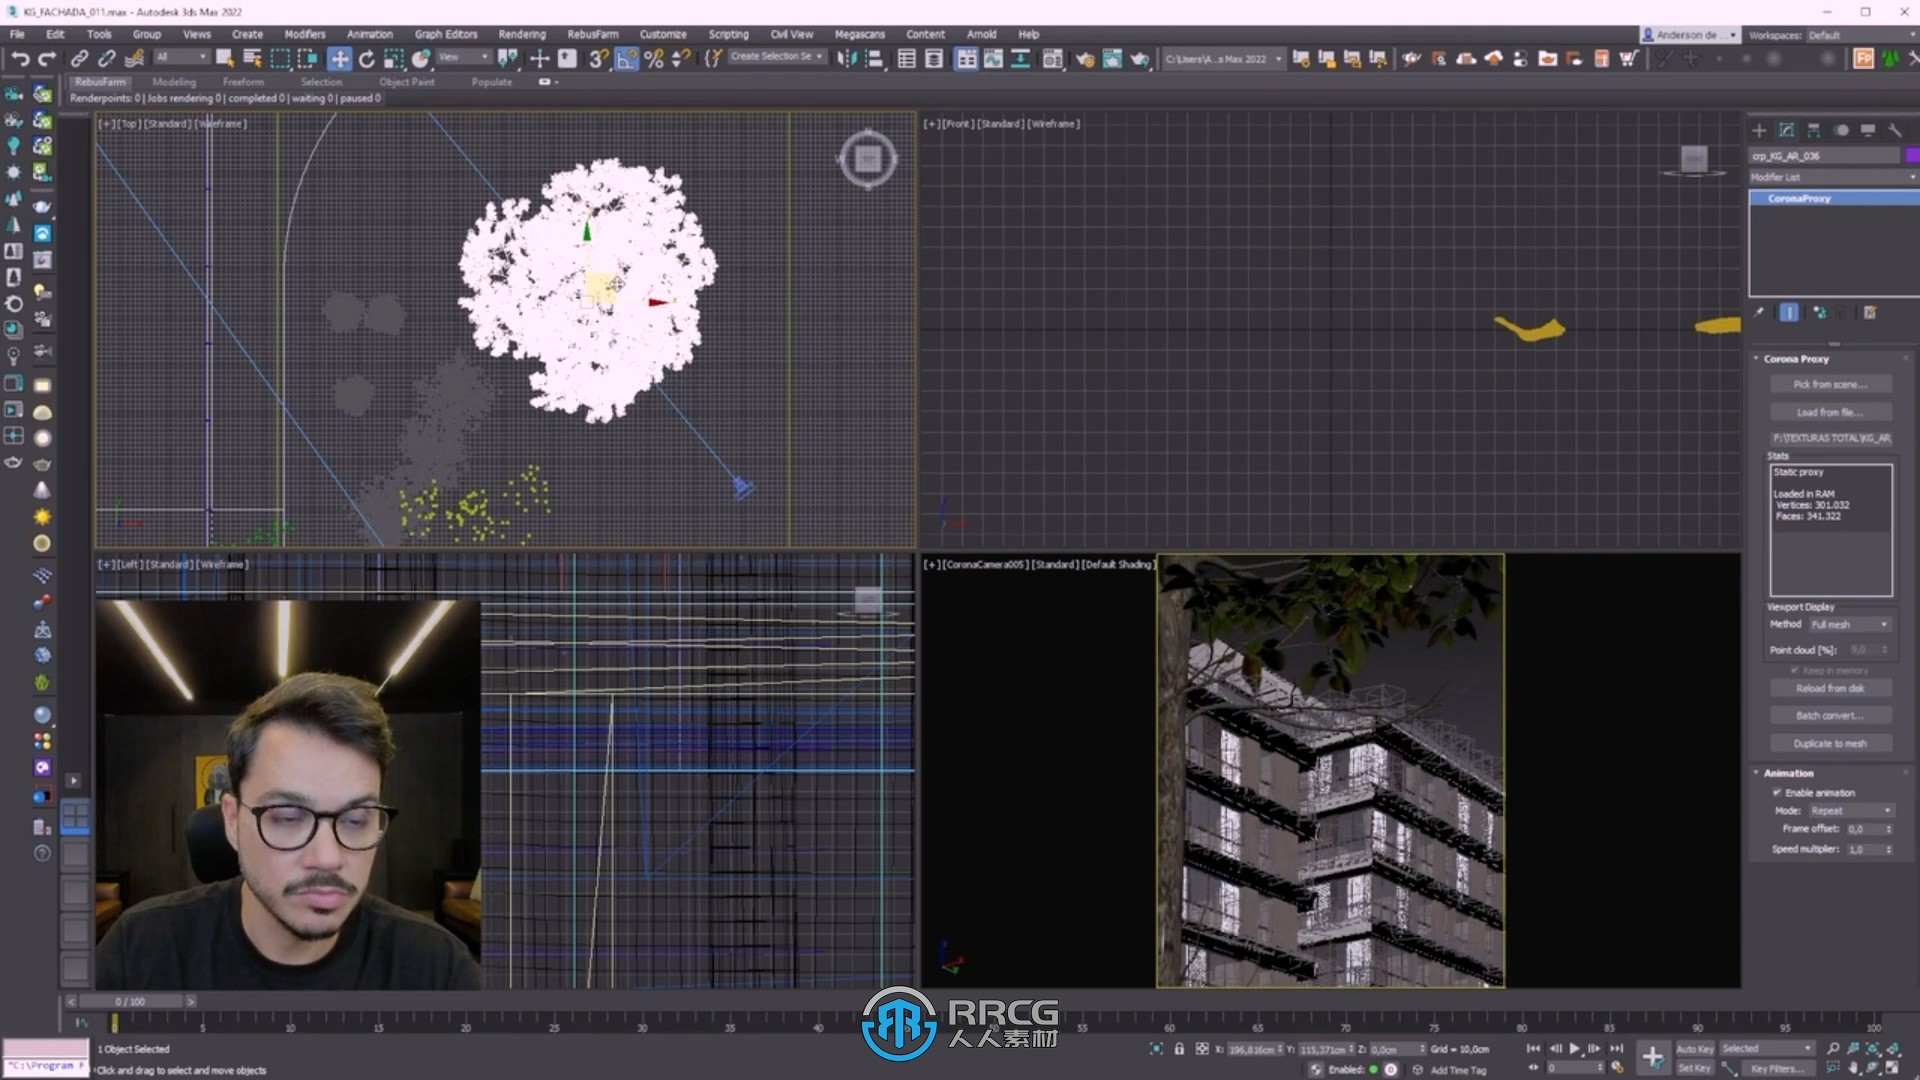This screenshot has width=1920, height=1080.
Task: Open the project path dropdown
Action: (1223, 59)
